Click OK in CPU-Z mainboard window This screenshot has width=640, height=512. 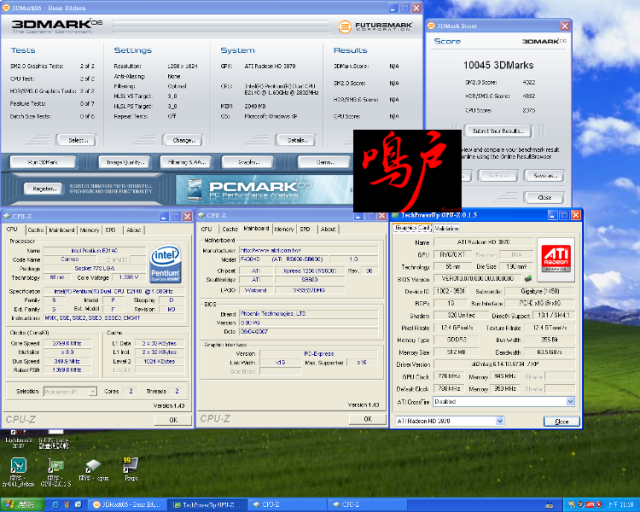pos(367,419)
